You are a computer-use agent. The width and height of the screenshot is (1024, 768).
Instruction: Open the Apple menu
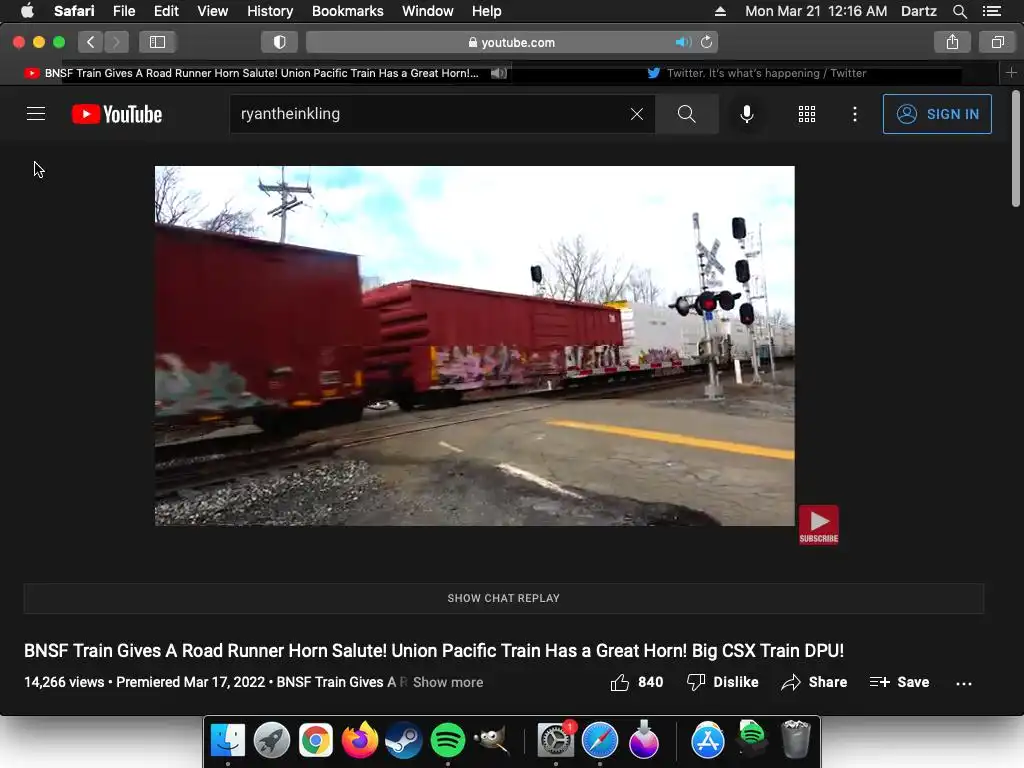tap(27, 11)
